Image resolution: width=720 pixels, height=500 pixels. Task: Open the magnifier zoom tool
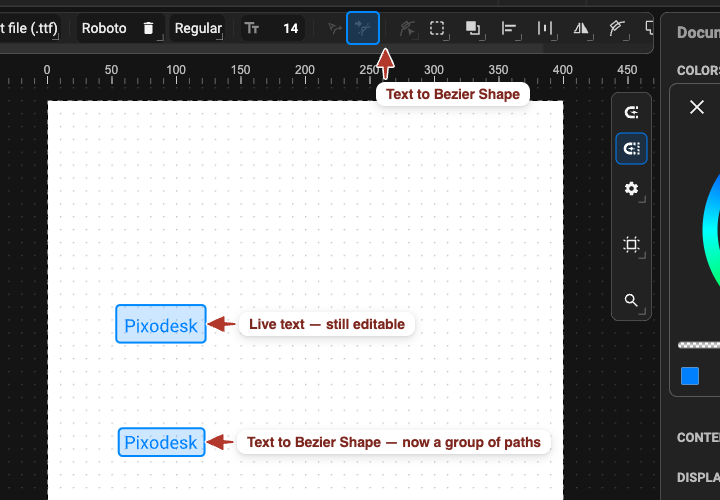(631, 300)
